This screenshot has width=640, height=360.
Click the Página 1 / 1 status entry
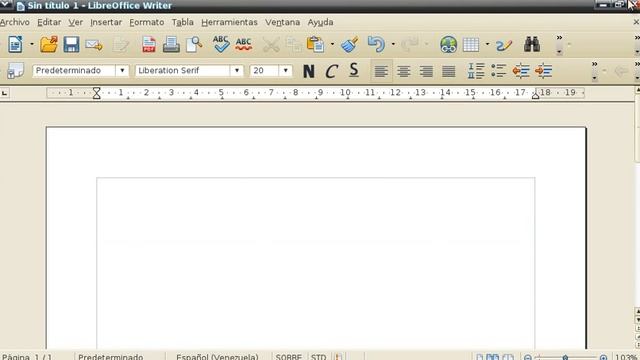coord(27,357)
